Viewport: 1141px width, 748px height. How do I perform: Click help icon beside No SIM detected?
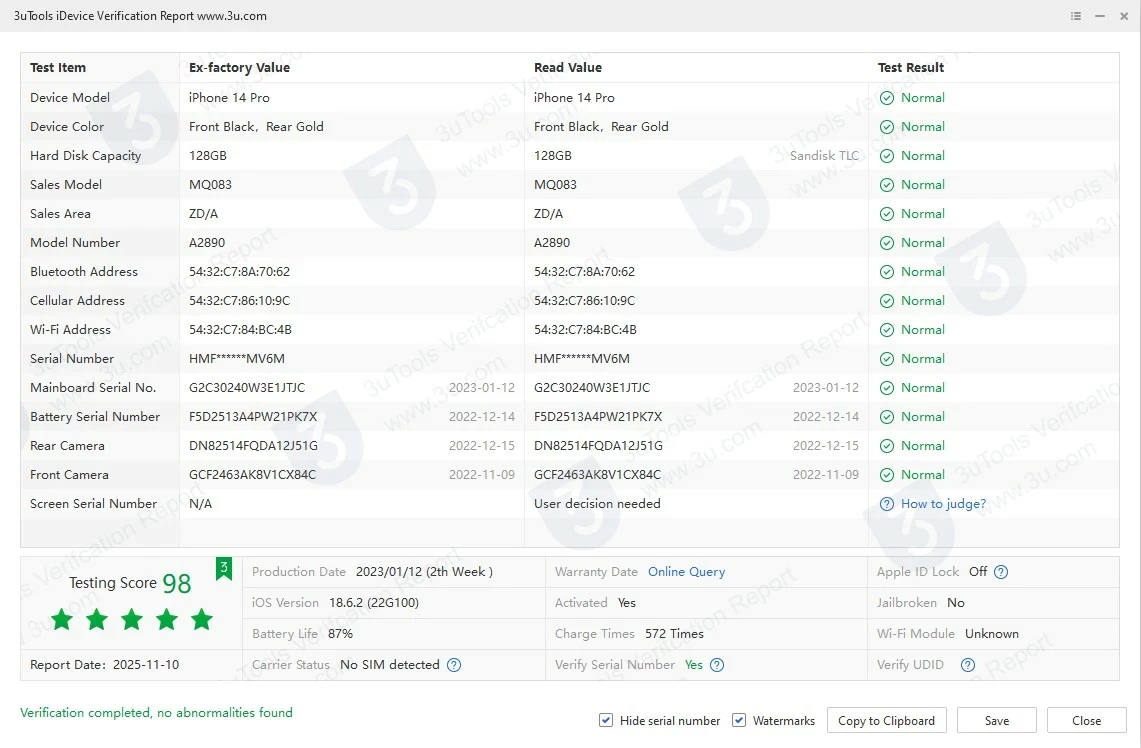click(x=454, y=665)
